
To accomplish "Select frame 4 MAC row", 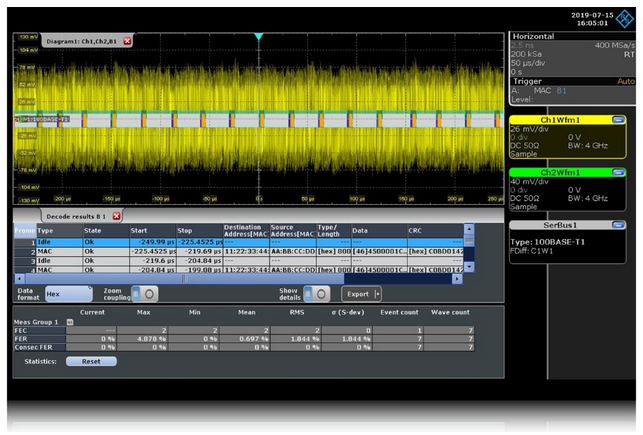I will point(239,269).
